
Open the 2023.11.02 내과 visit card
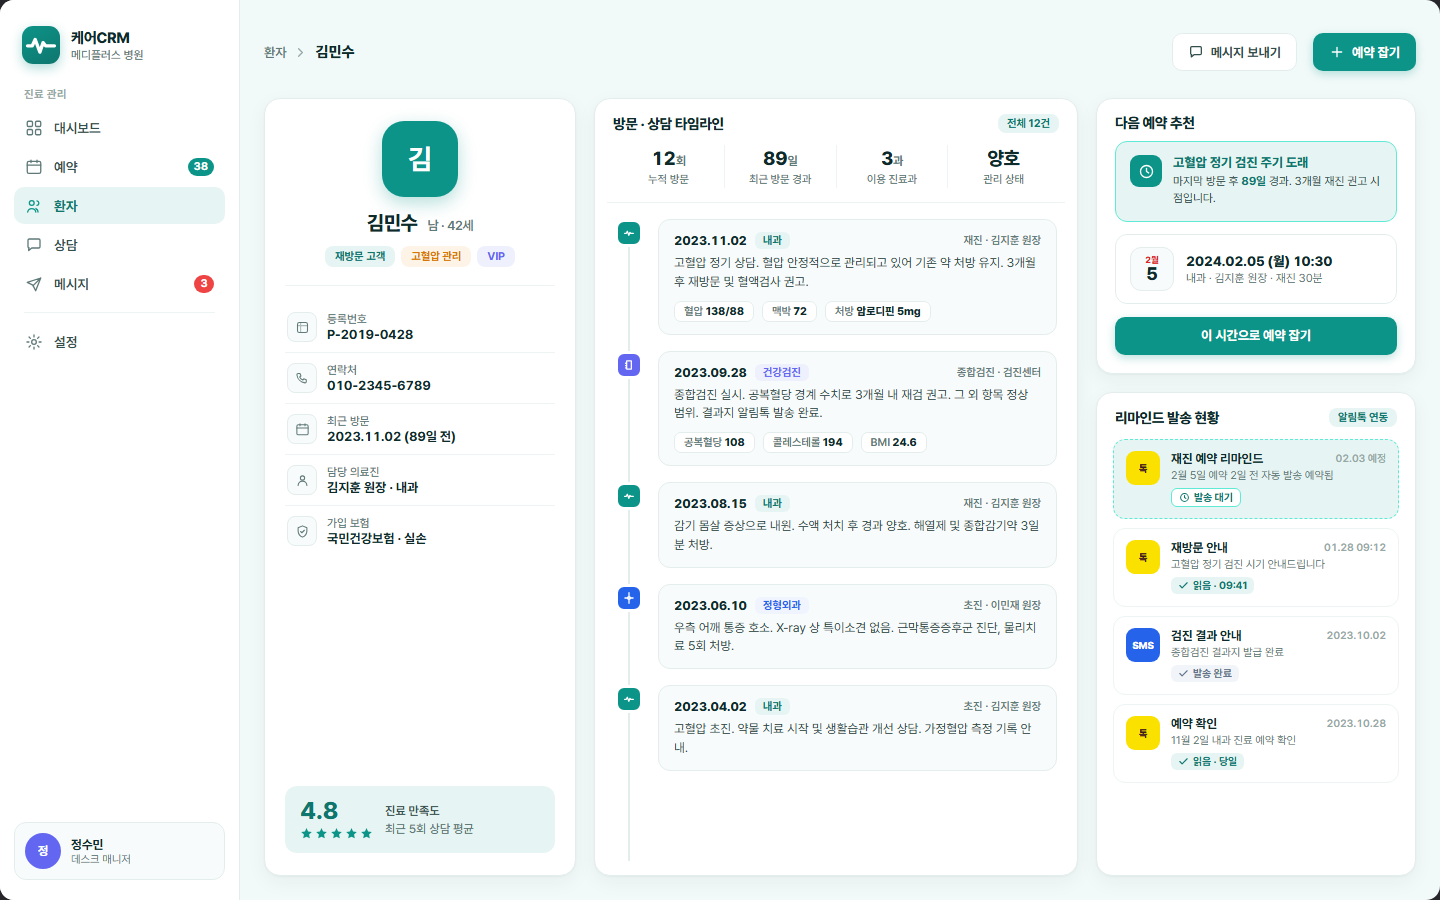(x=857, y=277)
